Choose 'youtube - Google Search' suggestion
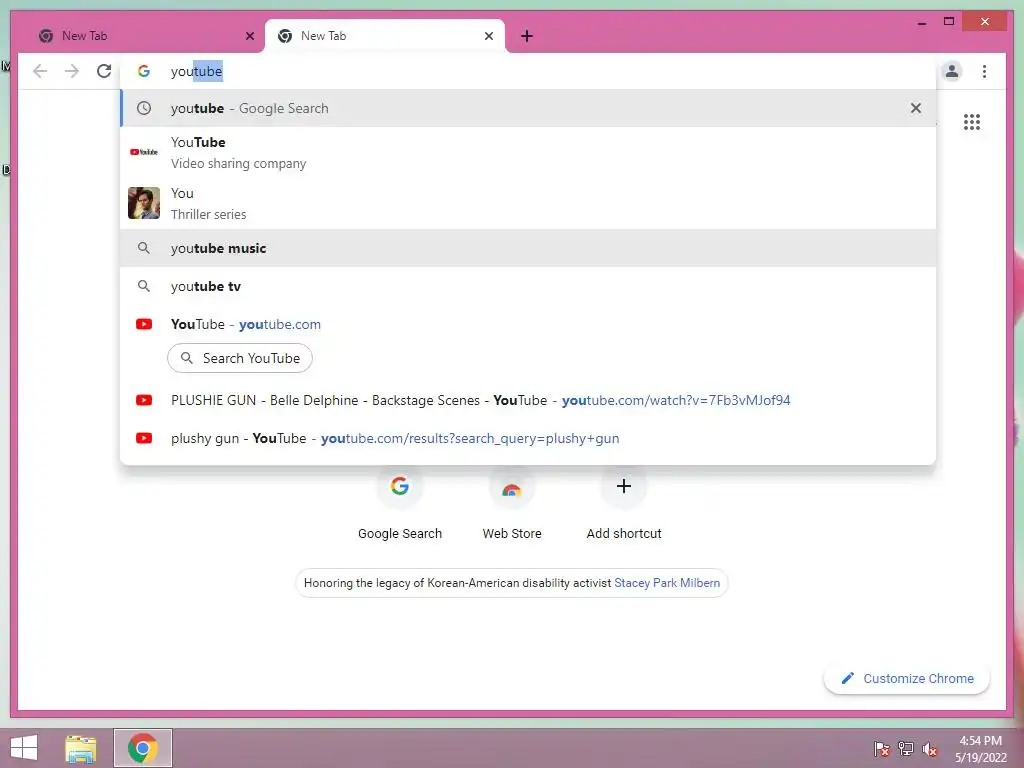Screen dimensions: 1024x768 (528, 108)
